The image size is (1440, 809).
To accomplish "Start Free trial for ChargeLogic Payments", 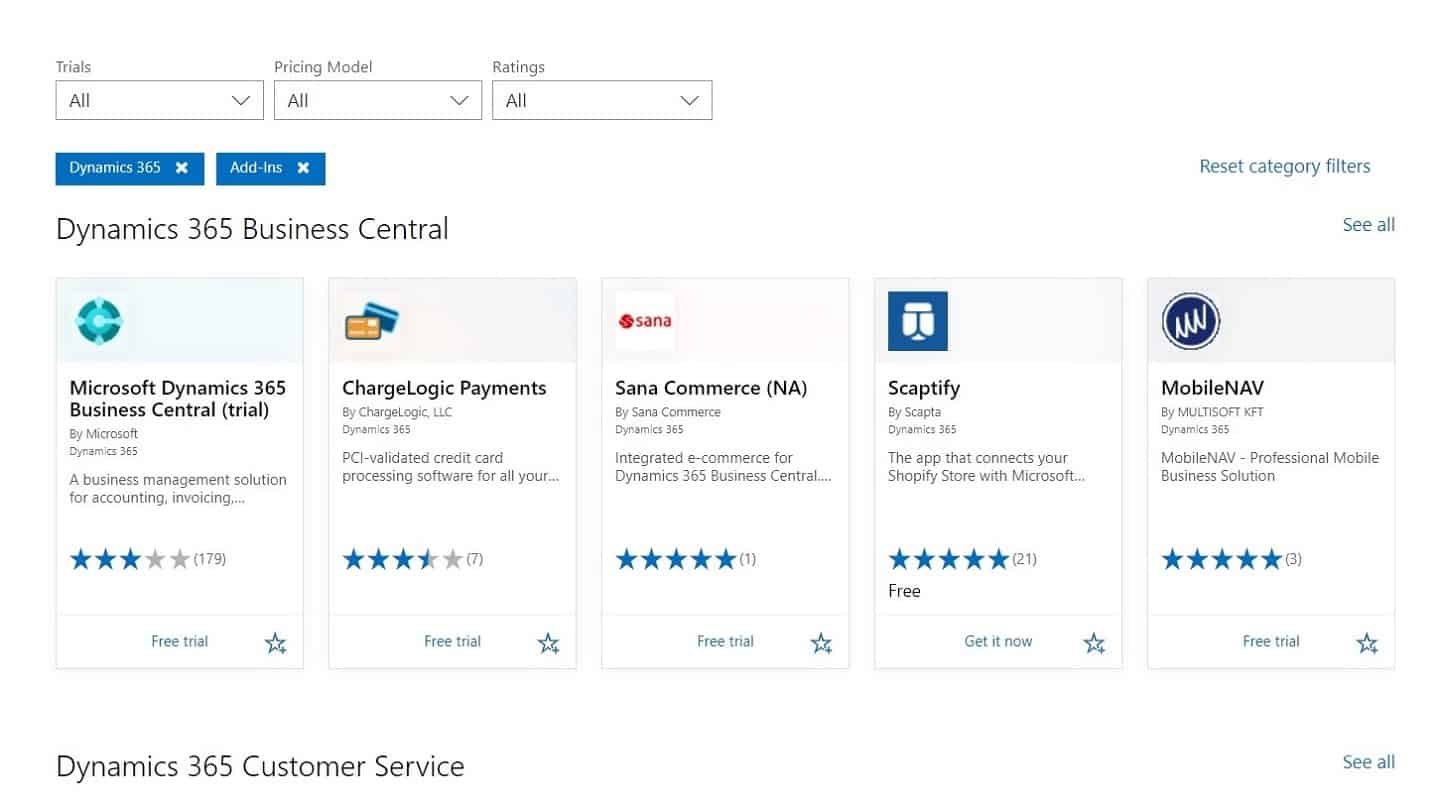I will click(453, 641).
